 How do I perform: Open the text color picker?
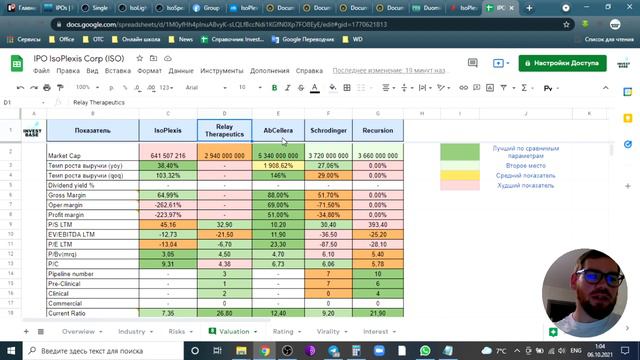pos(315,88)
